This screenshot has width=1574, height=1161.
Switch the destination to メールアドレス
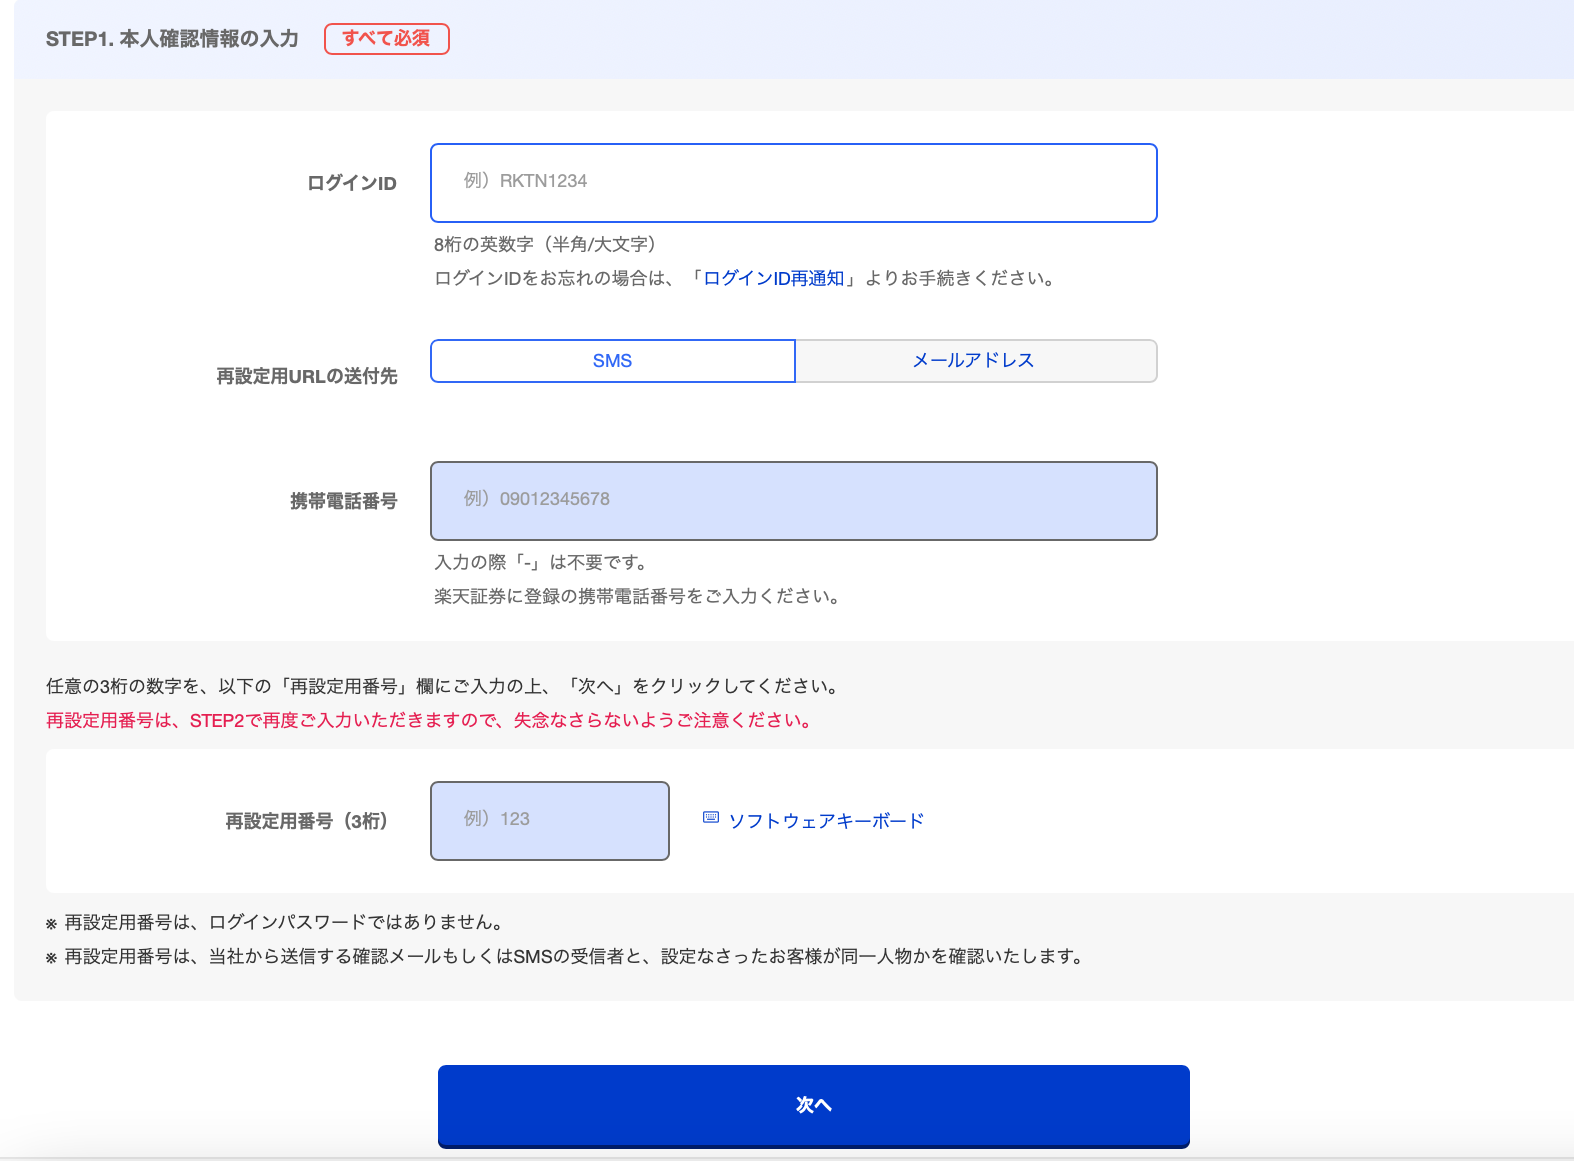click(x=975, y=361)
